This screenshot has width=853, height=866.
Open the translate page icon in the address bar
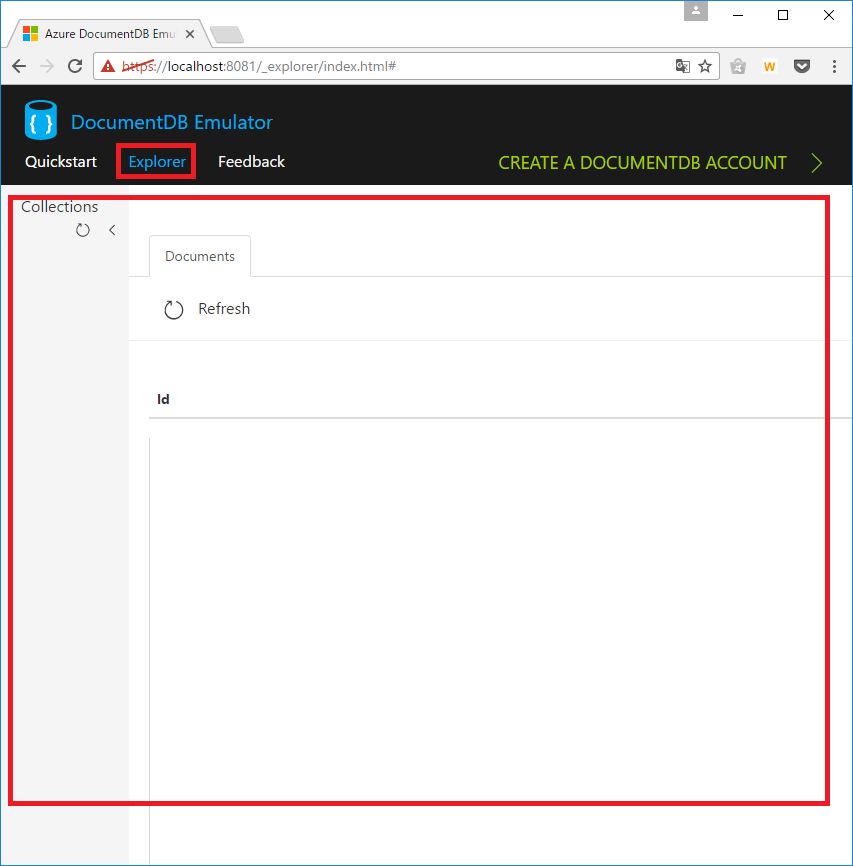[683, 66]
